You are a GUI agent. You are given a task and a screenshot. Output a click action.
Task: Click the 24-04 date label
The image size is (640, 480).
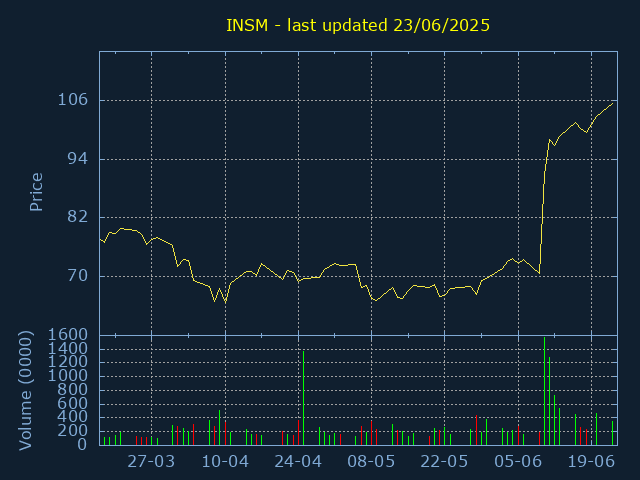pyautogui.click(x=298, y=462)
